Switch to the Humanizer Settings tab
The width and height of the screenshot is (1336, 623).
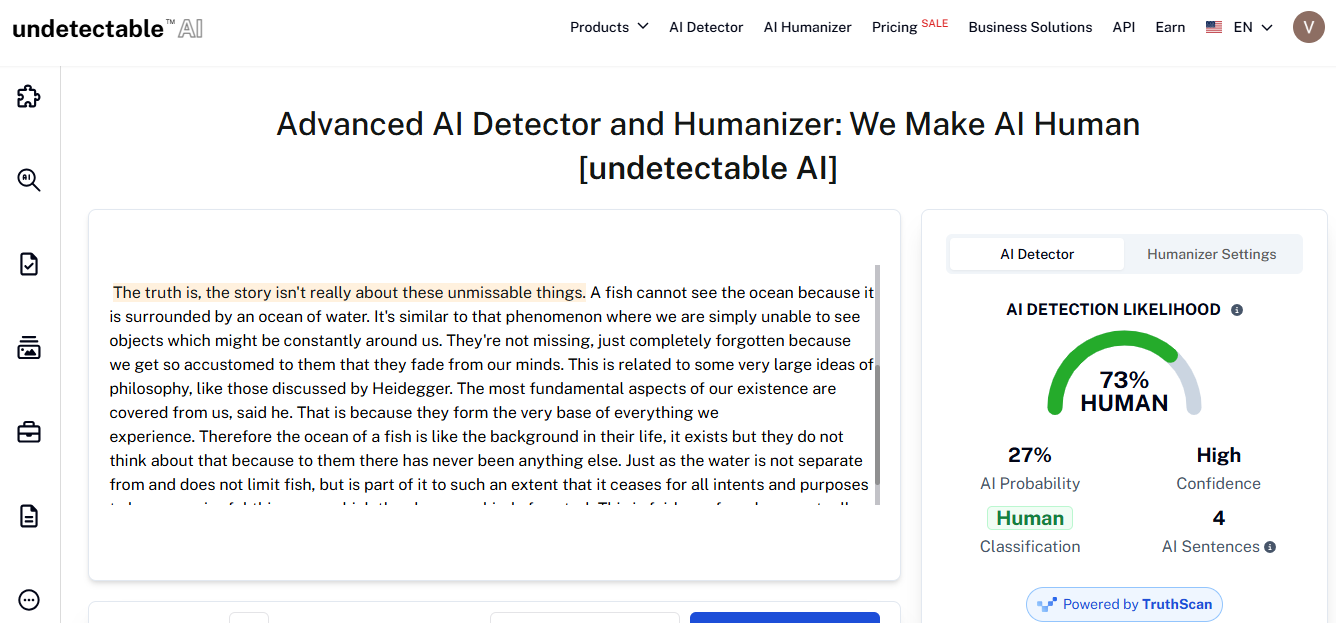1211,254
